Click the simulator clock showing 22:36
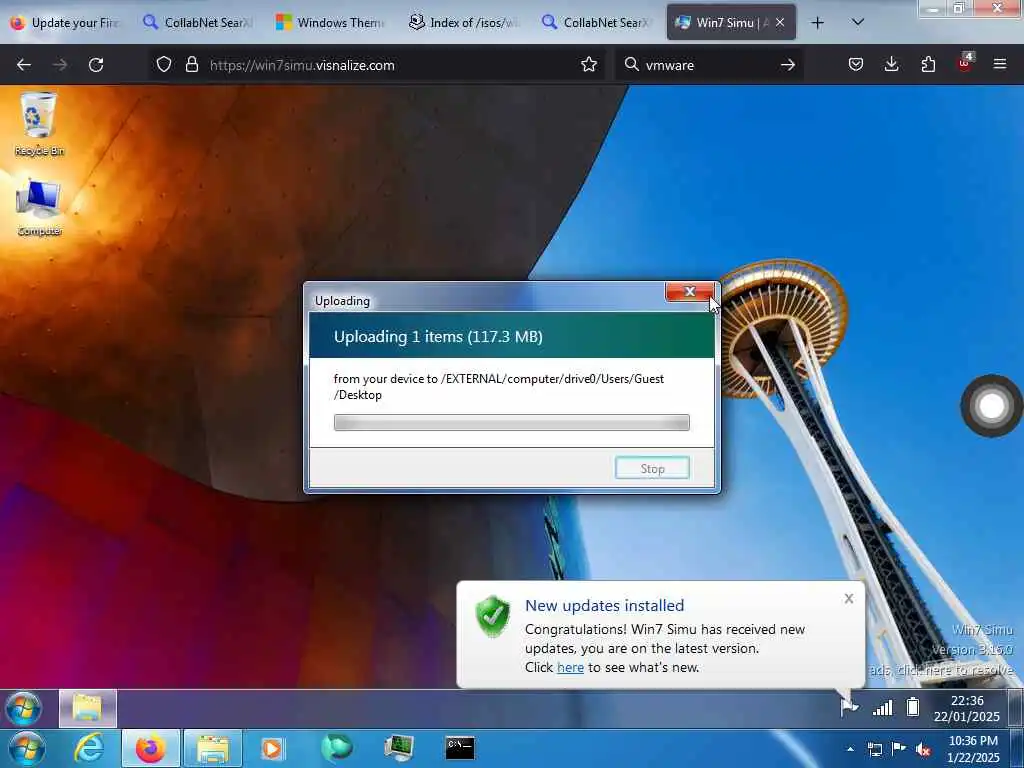The height and width of the screenshot is (768, 1024). coord(967,709)
